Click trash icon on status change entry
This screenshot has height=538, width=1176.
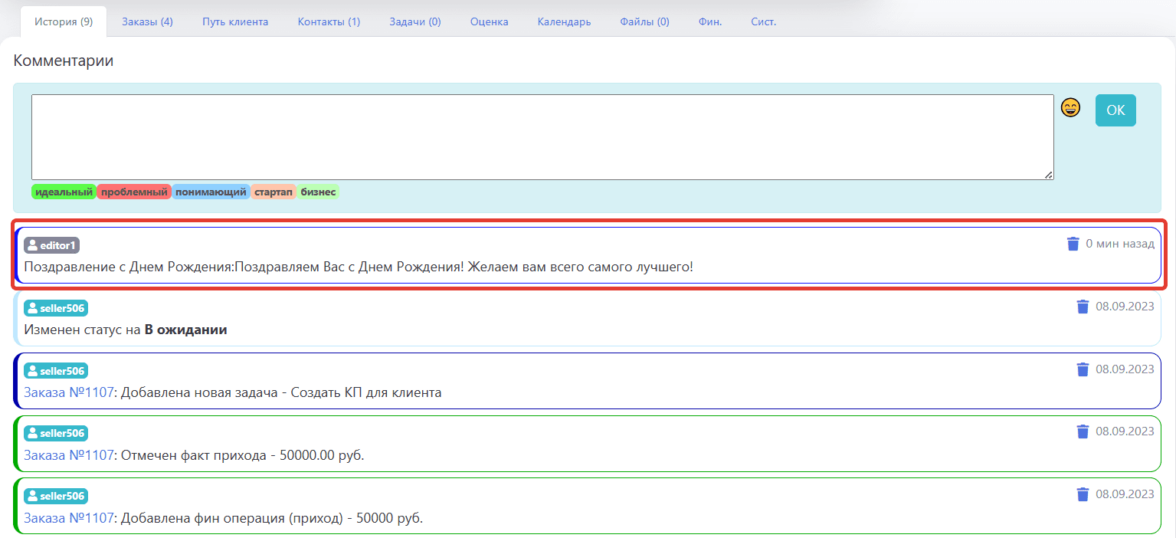[x=1083, y=306]
